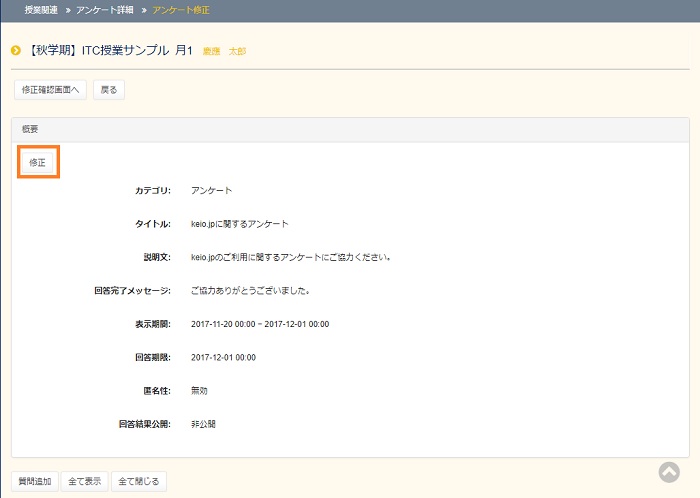Click the 回答結果公開 value 非公開
The image size is (700, 498).
(x=203, y=424)
